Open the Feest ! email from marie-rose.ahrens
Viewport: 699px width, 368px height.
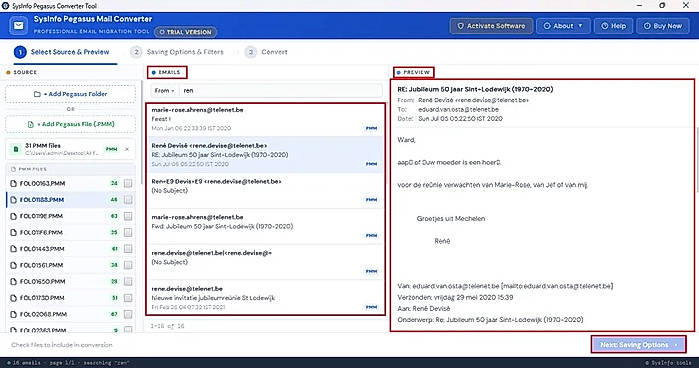[266, 119]
